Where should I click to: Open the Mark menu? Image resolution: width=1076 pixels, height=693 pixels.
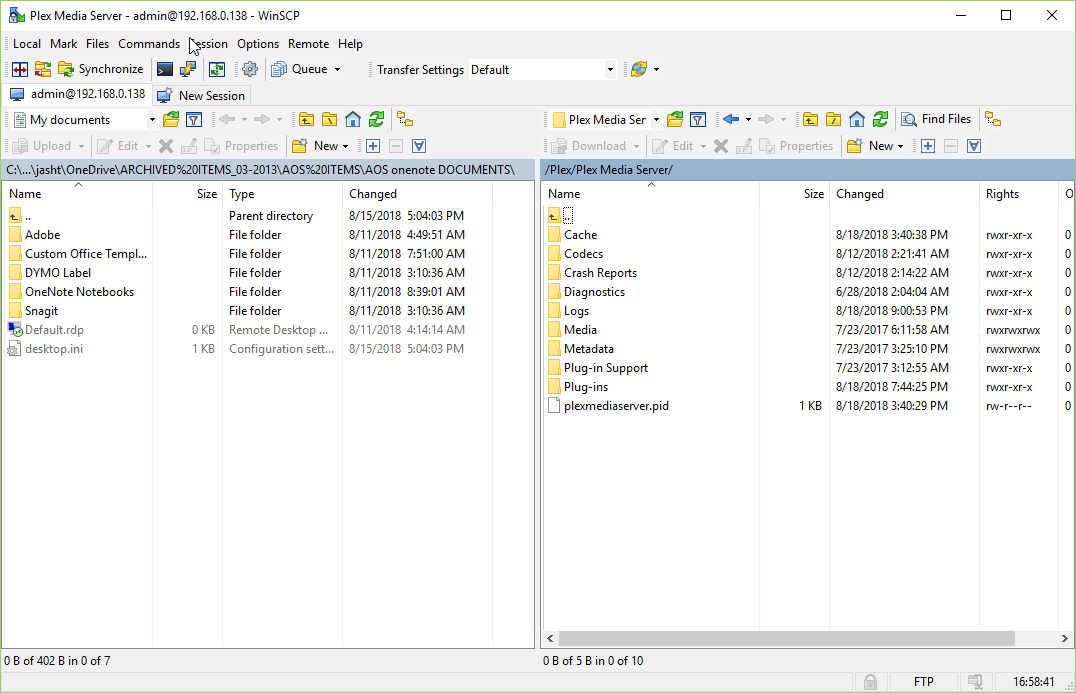click(x=64, y=44)
